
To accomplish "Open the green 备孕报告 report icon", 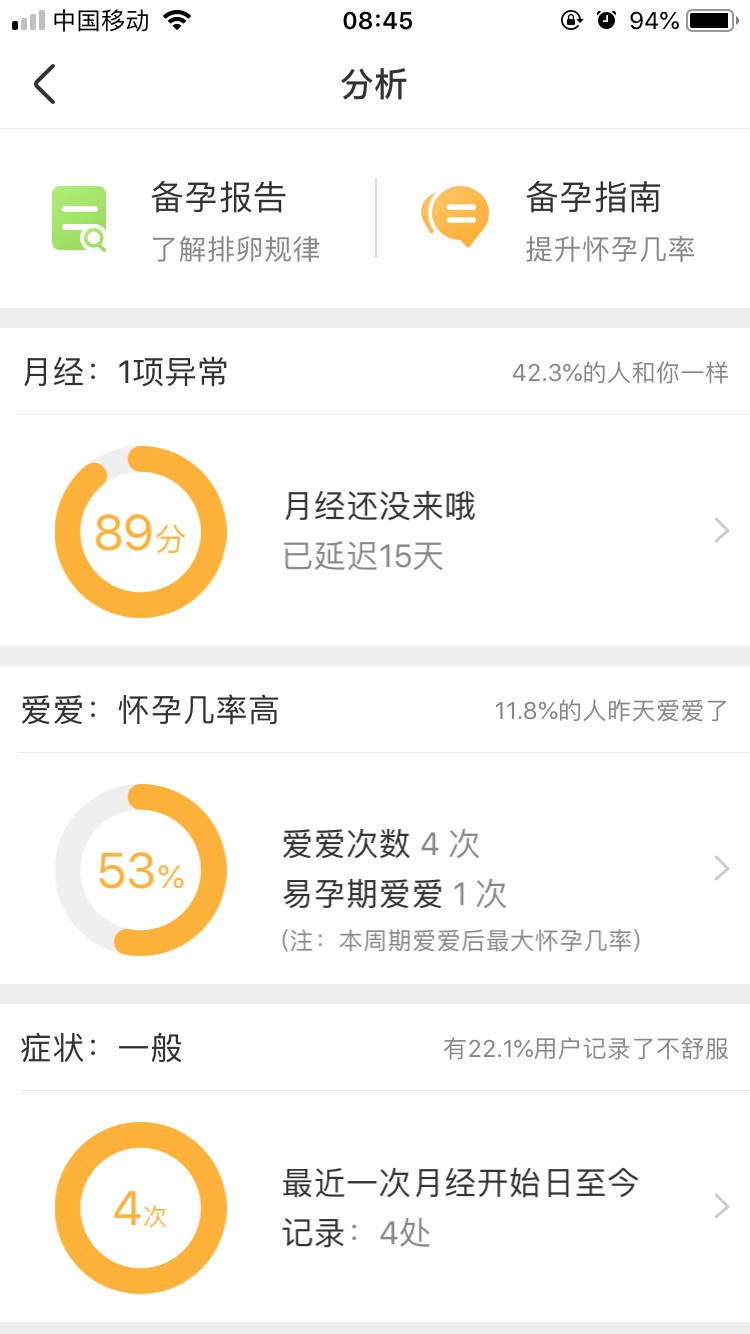I will point(79,218).
